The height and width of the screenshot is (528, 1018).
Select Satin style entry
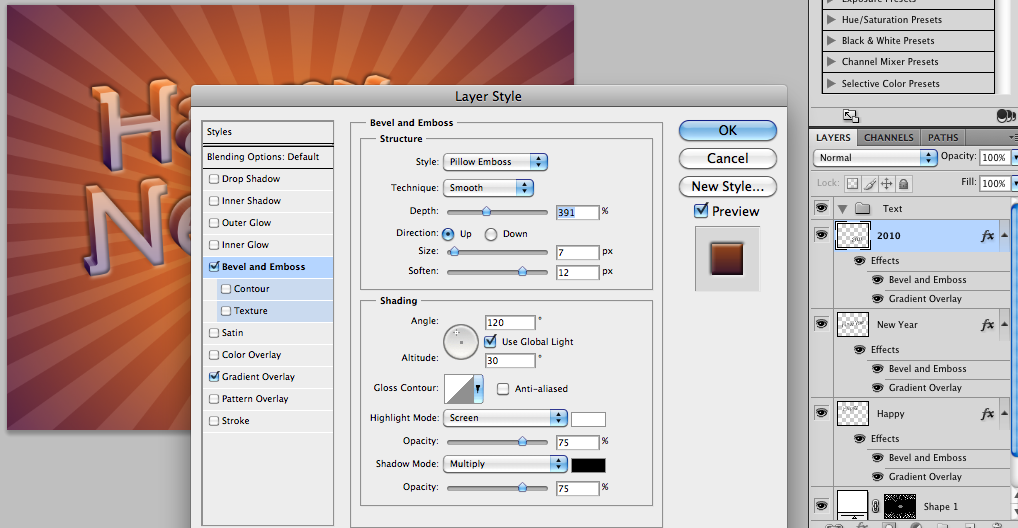click(x=267, y=333)
